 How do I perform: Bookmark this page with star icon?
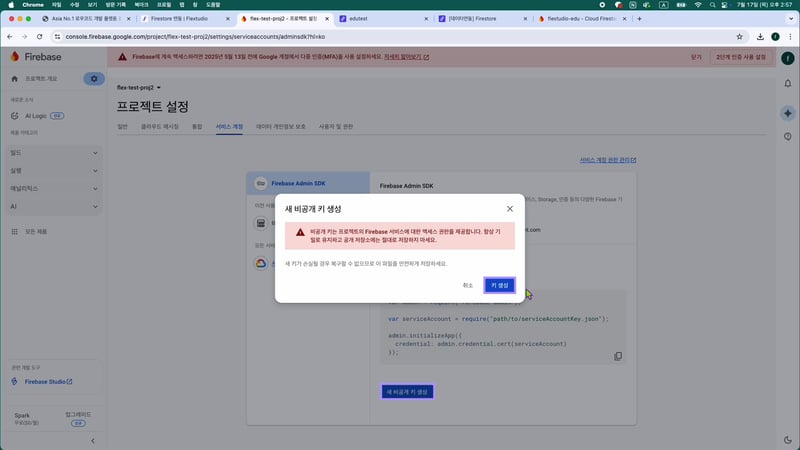point(738,36)
